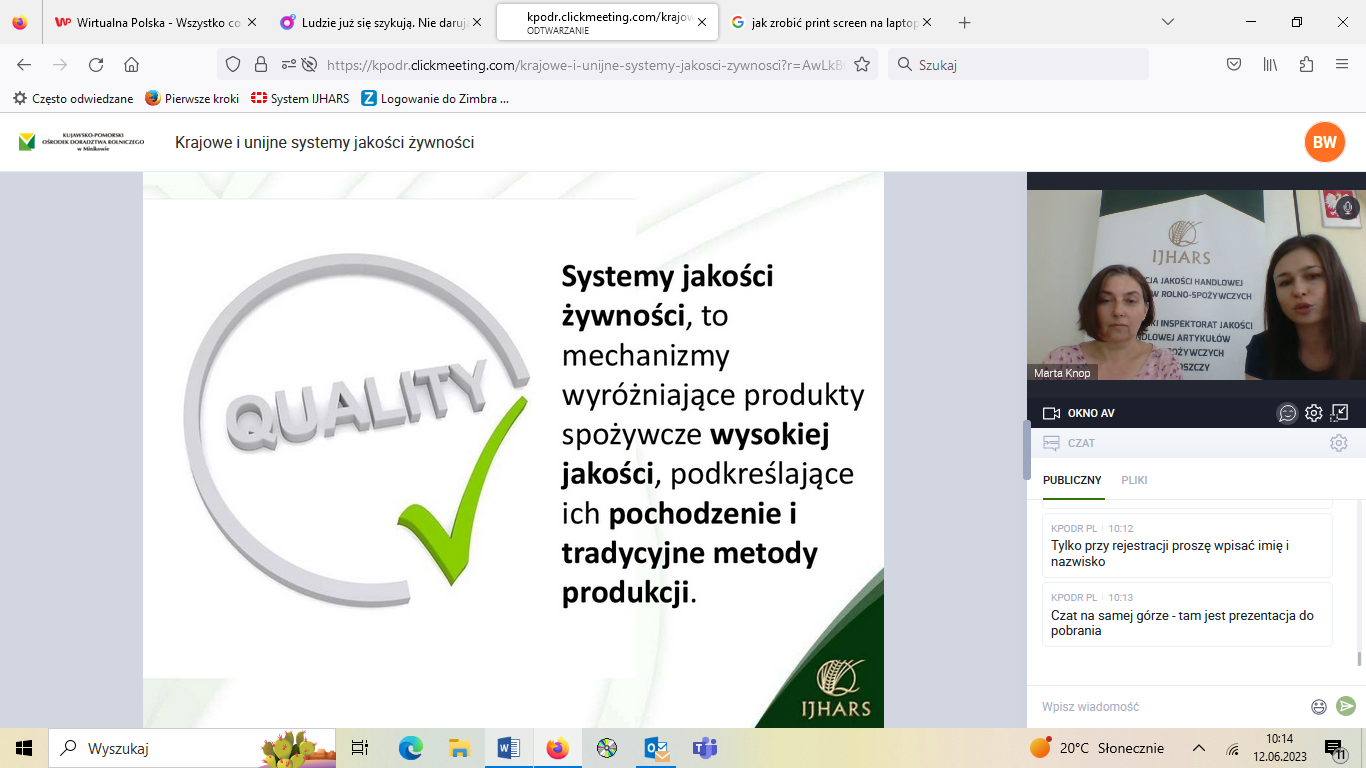Click the emoji reactions icon in AV bar
Image resolution: width=1366 pixels, height=768 pixels.
(x=1287, y=413)
